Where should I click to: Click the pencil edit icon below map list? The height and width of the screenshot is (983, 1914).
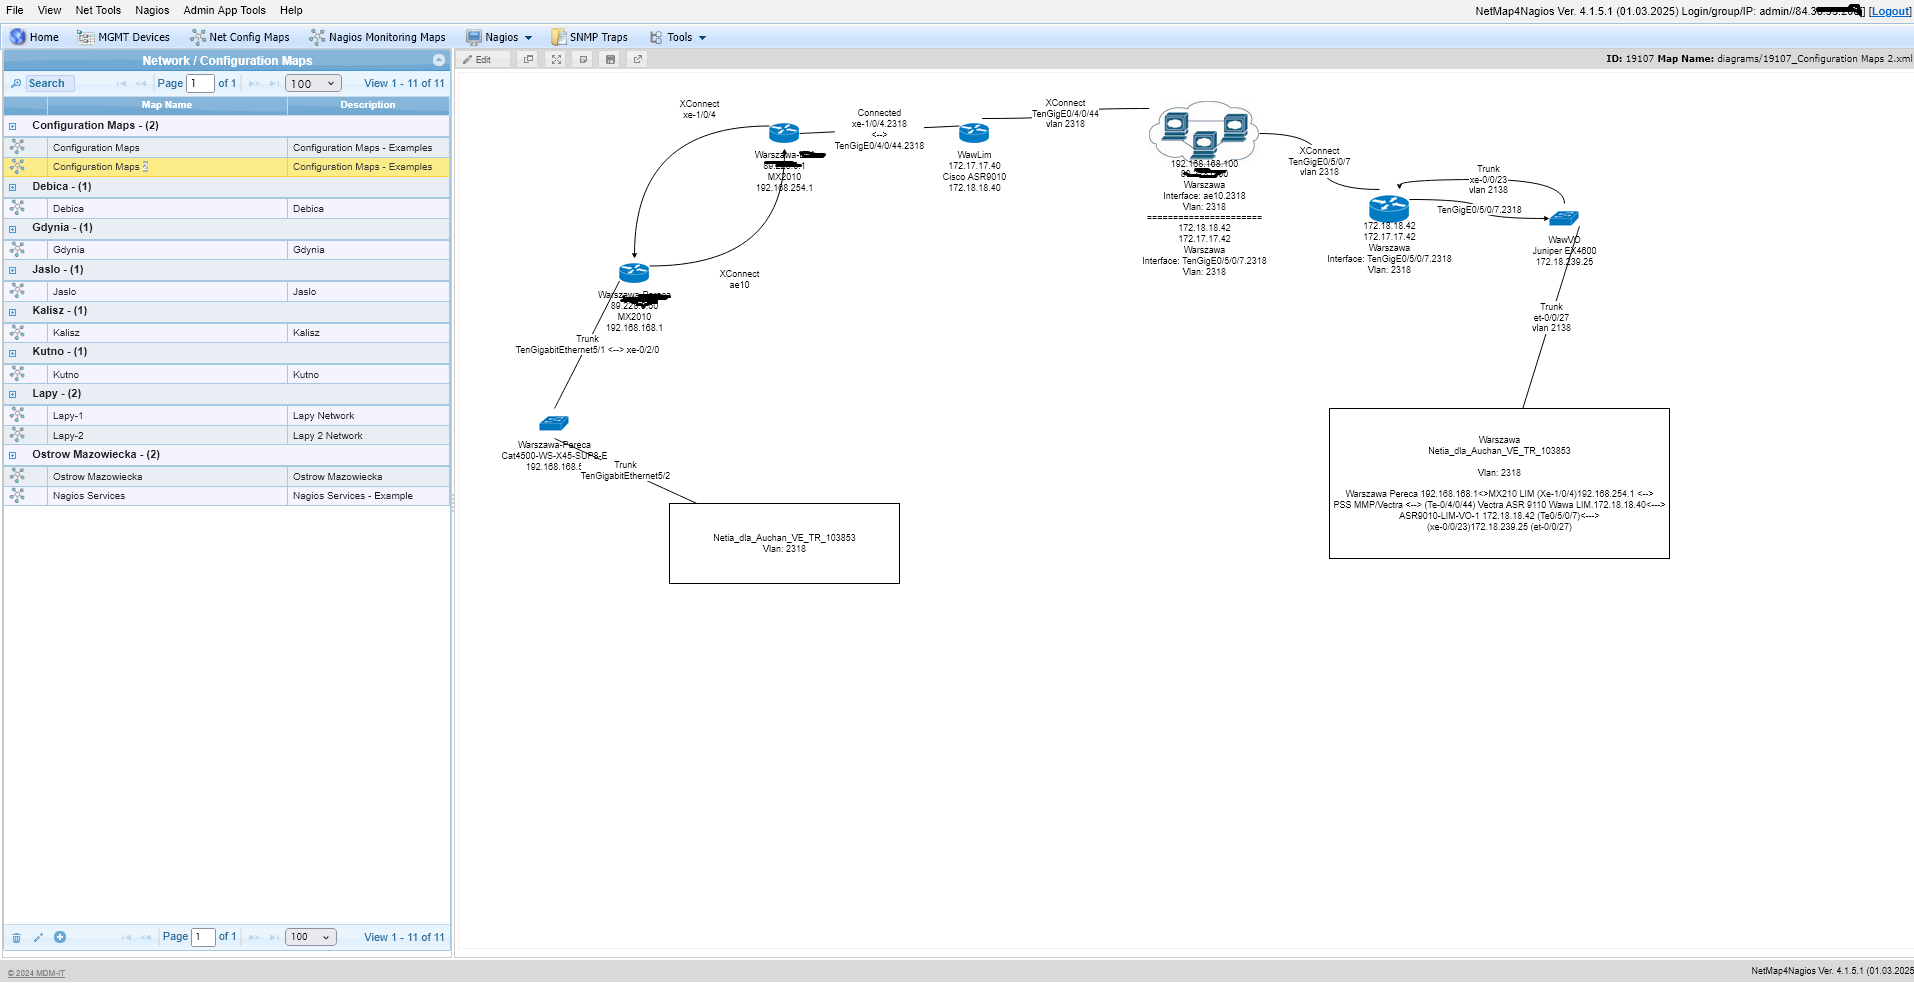tap(38, 938)
